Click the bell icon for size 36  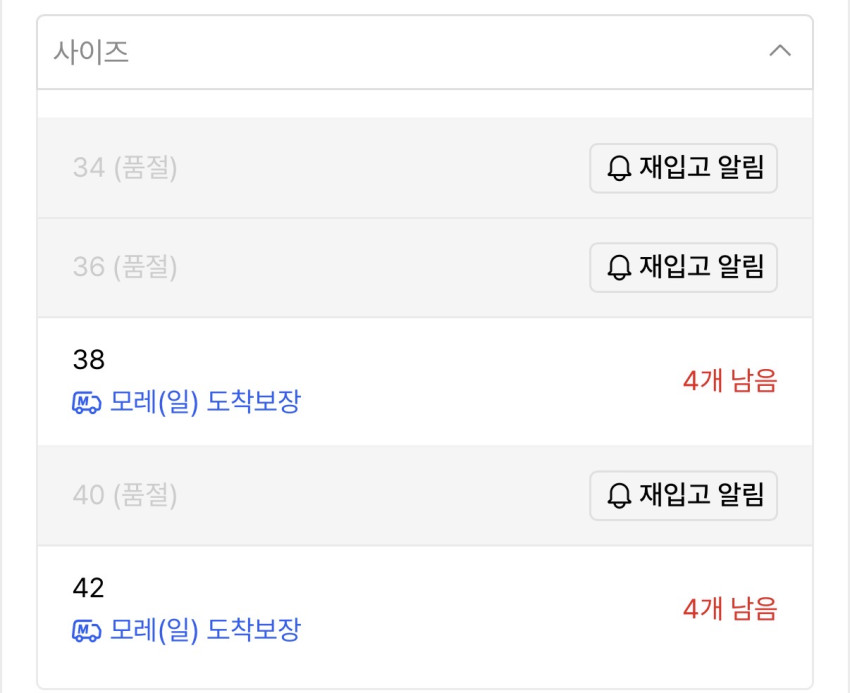pos(620,267)
